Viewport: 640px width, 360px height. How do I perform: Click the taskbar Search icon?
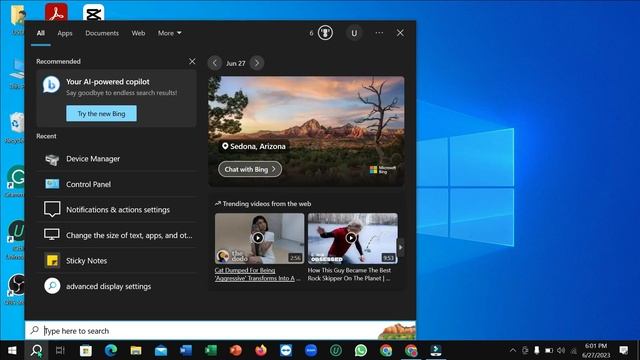(37, 350)
